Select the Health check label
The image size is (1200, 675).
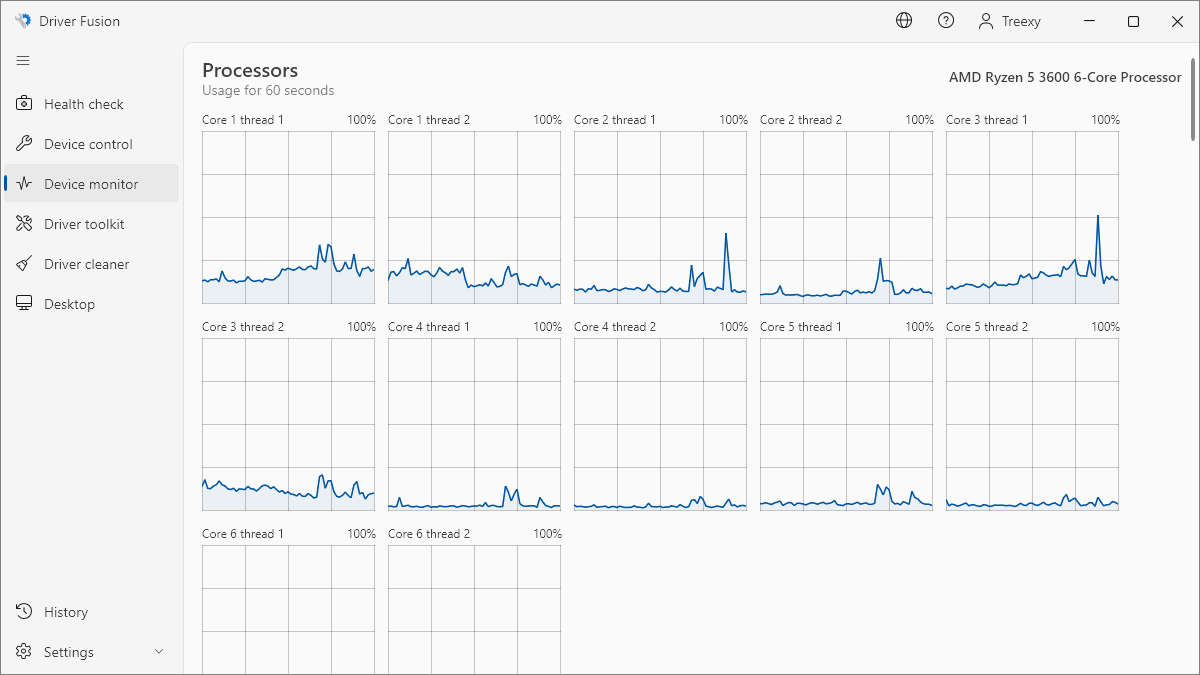point(84,104)
